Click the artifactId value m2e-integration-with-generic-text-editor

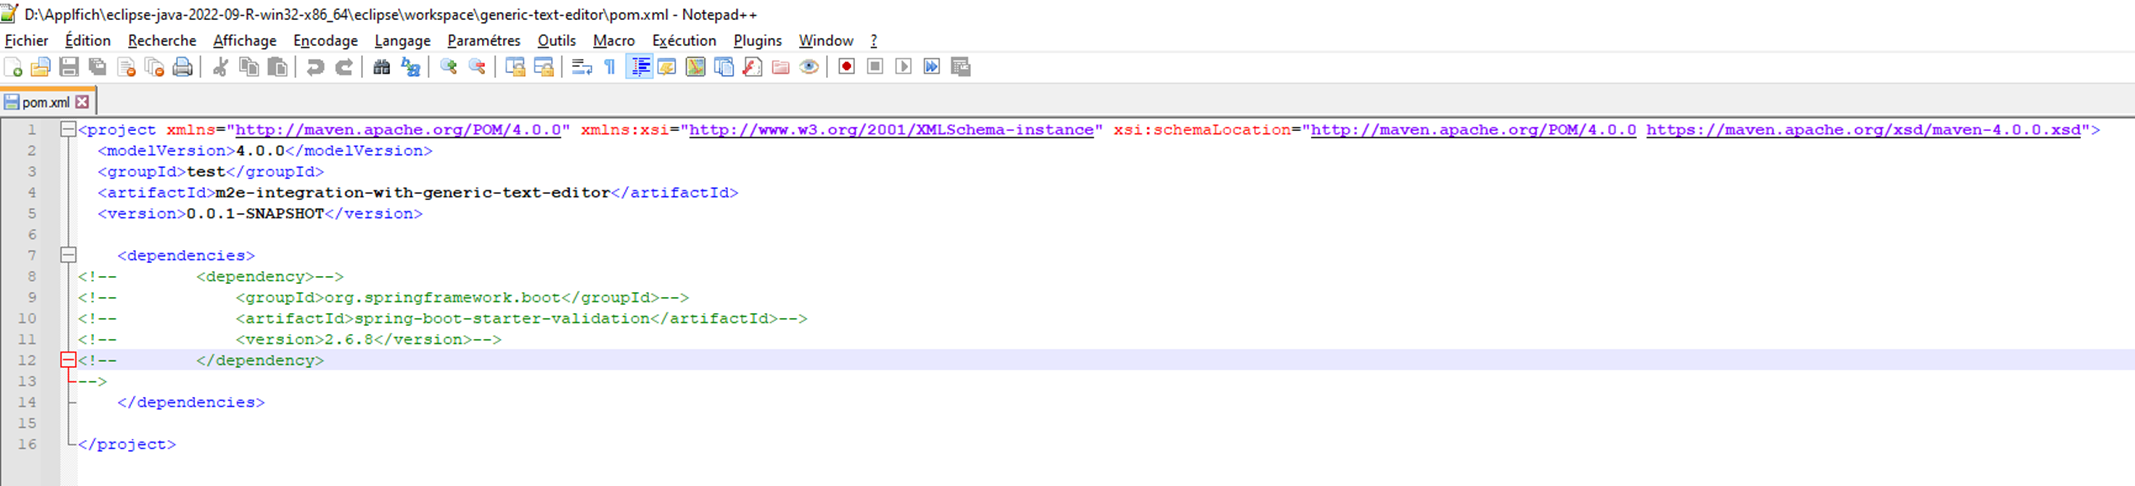coord(413,193)
